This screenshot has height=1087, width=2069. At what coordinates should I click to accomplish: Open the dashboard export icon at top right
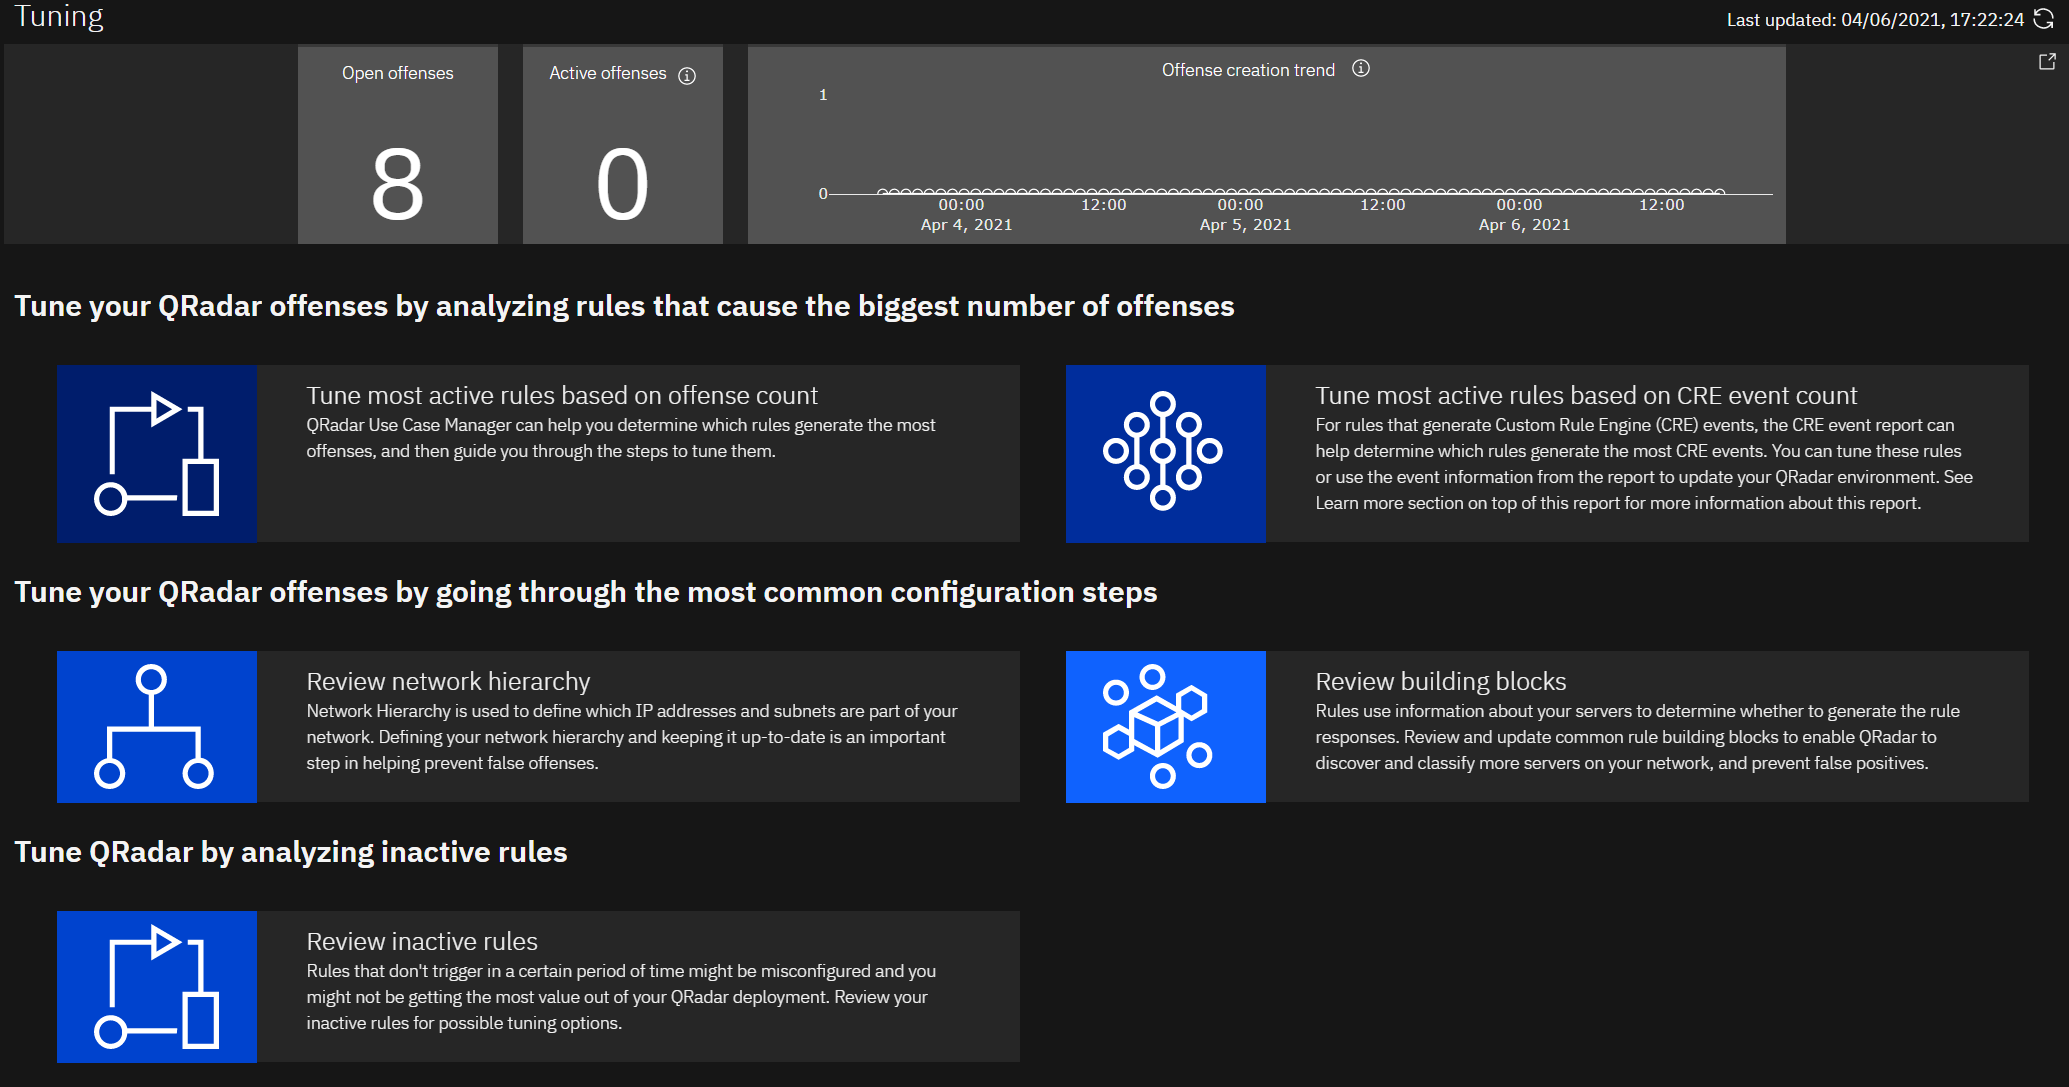2044,61
